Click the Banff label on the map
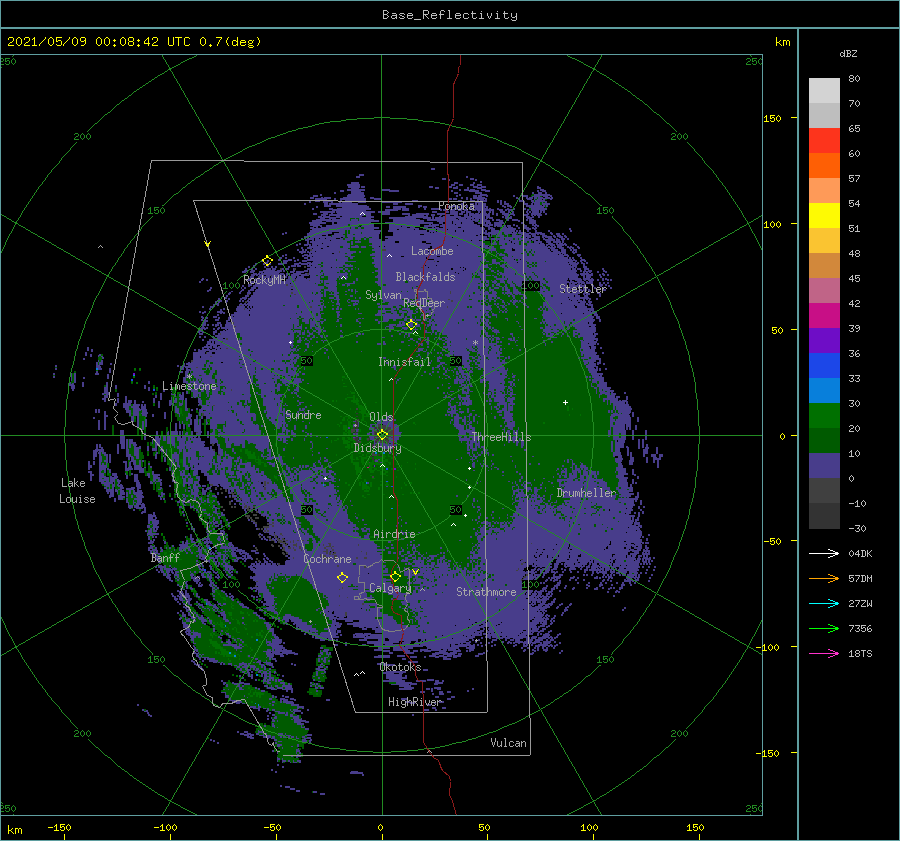 coord(165,558)
